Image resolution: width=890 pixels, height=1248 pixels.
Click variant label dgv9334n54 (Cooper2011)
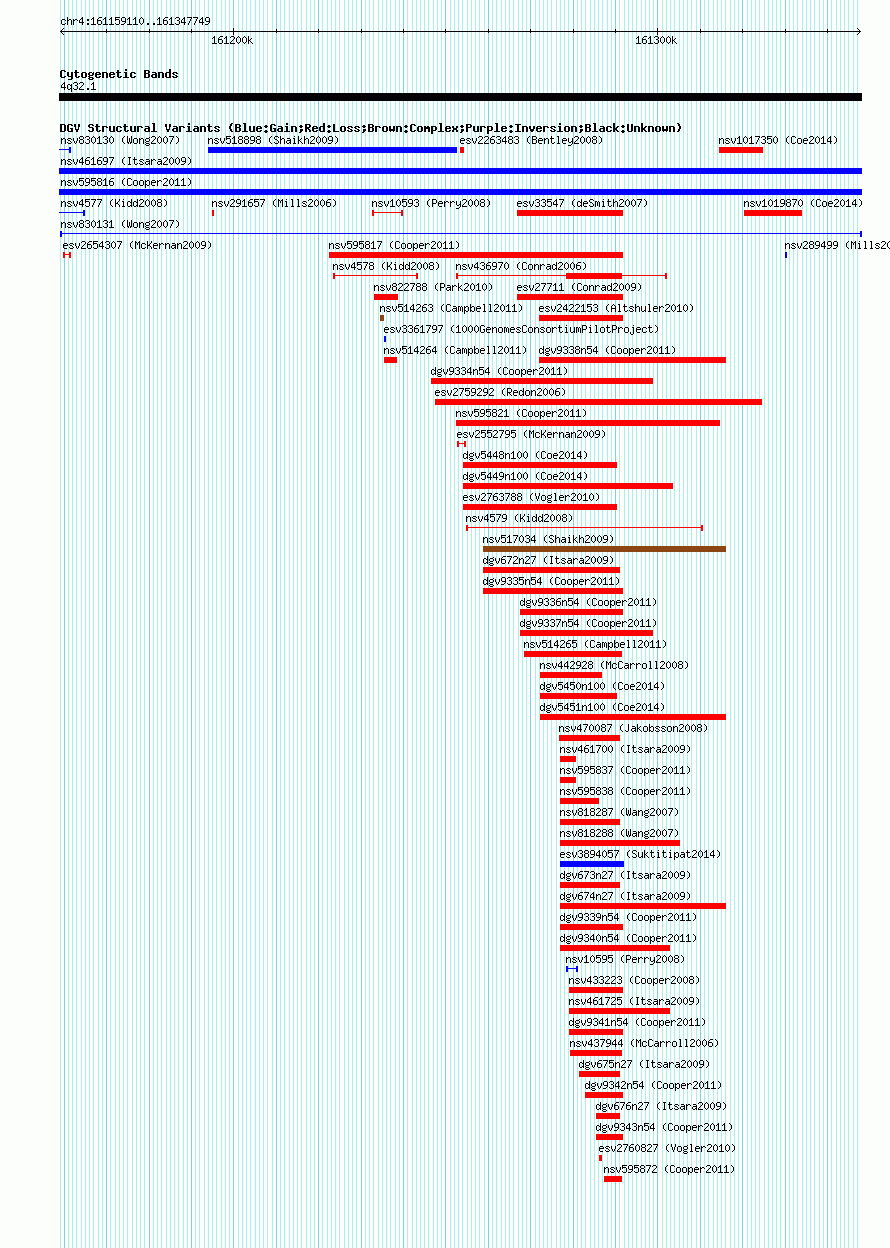click(499, 371)
